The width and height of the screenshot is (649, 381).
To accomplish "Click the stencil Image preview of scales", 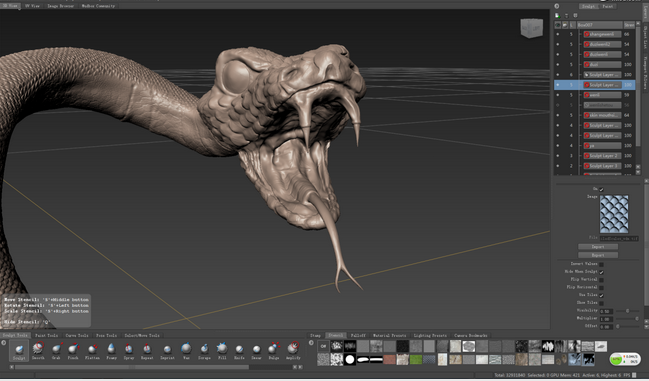I will (614, 214).
